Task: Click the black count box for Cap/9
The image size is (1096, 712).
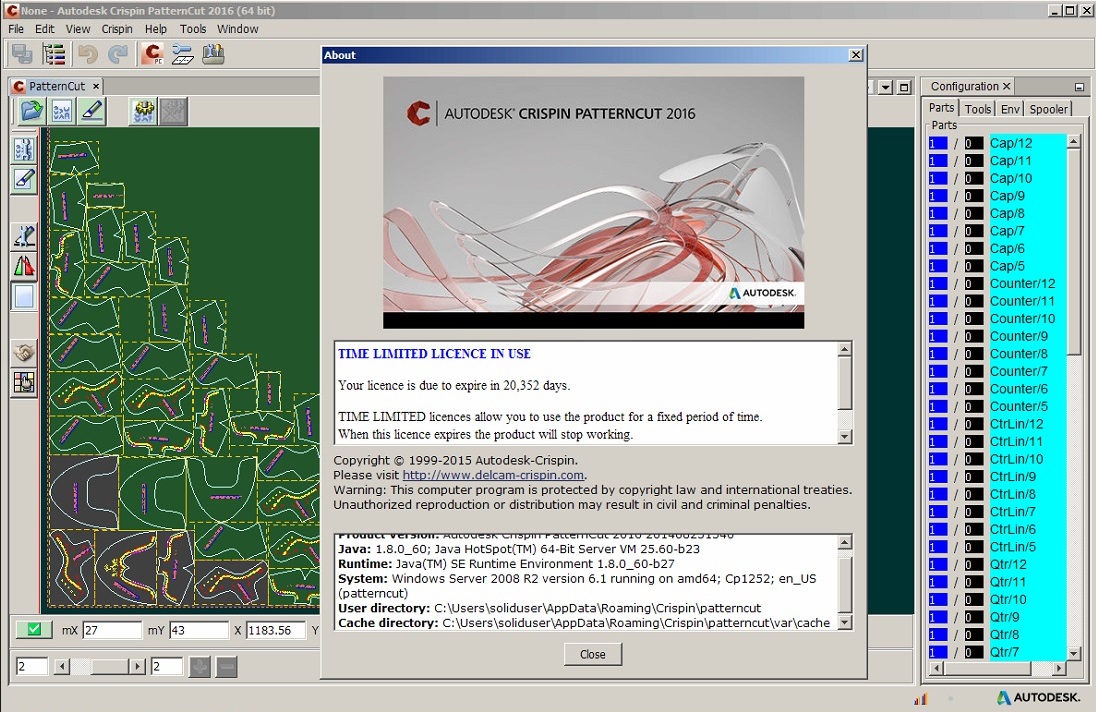Action: (x=973, y=196)
